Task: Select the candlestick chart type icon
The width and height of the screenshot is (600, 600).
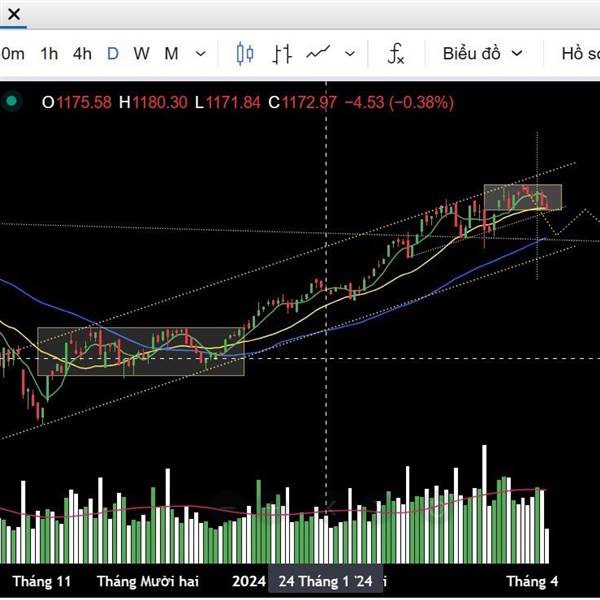Action: point(245,54)
